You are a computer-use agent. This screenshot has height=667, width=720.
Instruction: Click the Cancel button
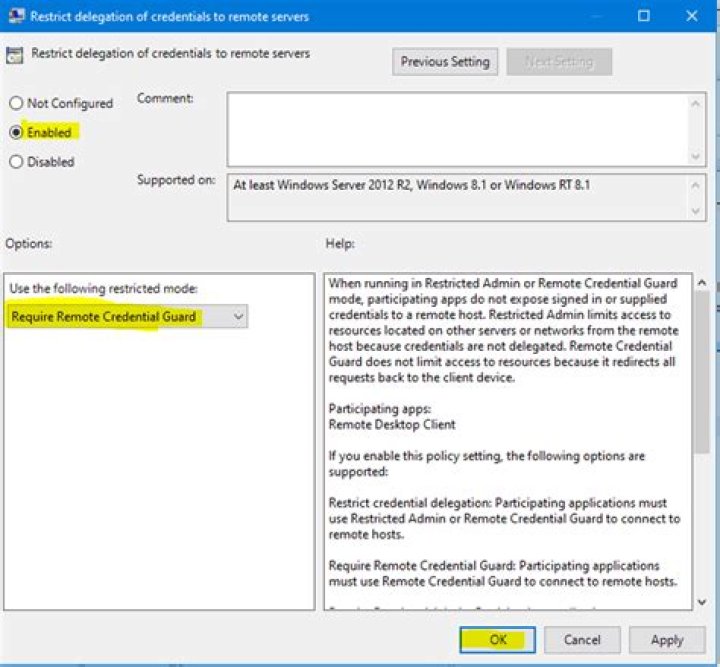[x=582, y=639]
